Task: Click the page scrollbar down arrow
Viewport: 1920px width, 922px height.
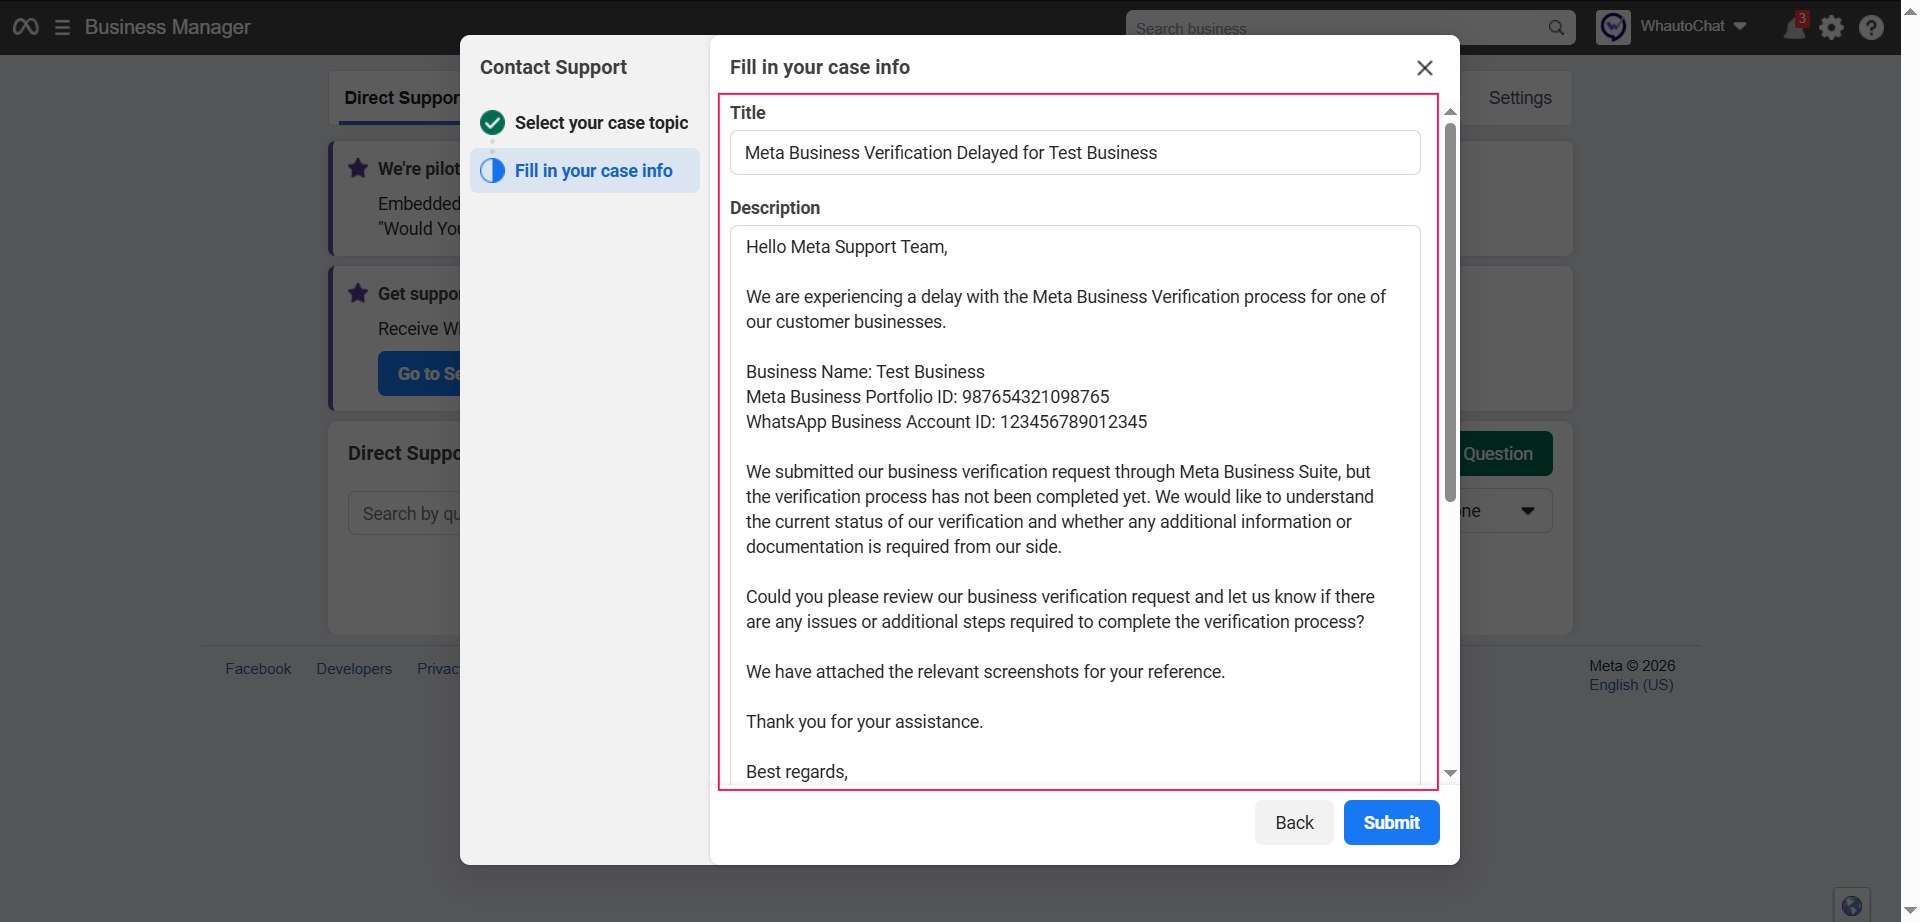Action: (x=1910, y=911)
